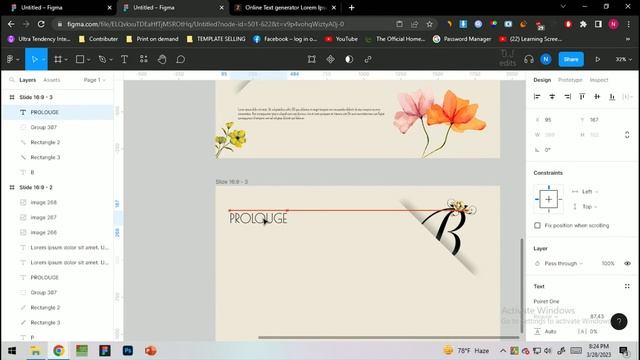640x360 pixels.
Task: Open the Page 1 dropdown
Action: pyautogui.click(x=94, y=80)
